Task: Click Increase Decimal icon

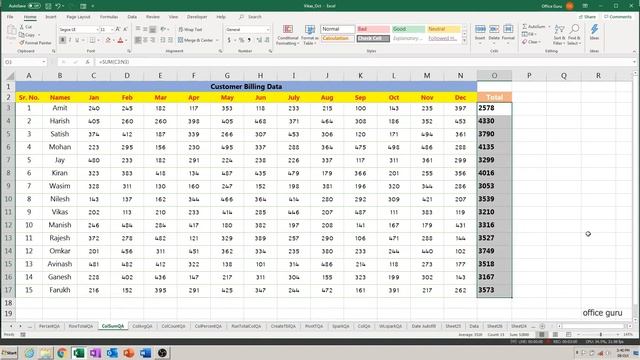Action: [x=259, y=40]
